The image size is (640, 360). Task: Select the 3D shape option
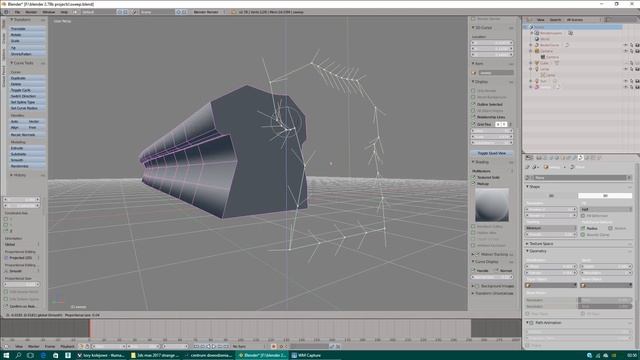(x=605, y=196)
